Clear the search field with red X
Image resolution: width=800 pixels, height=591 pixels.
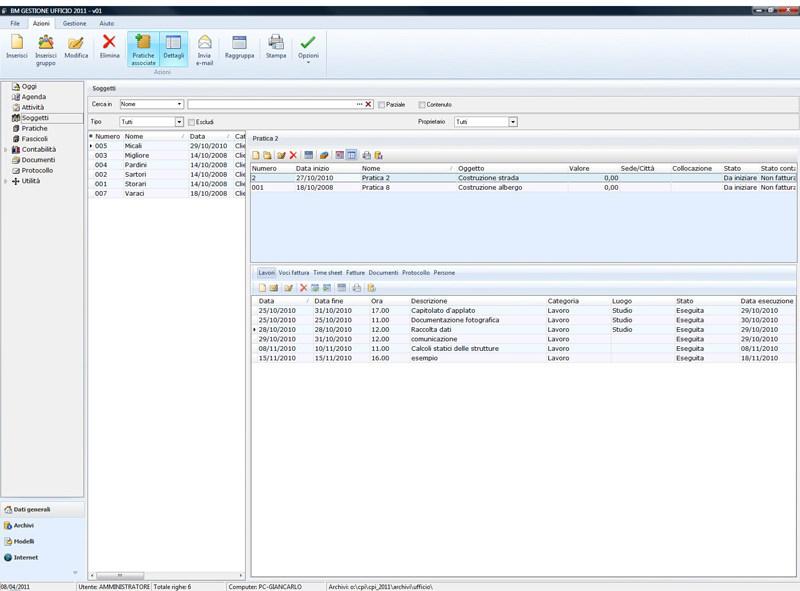368,104
